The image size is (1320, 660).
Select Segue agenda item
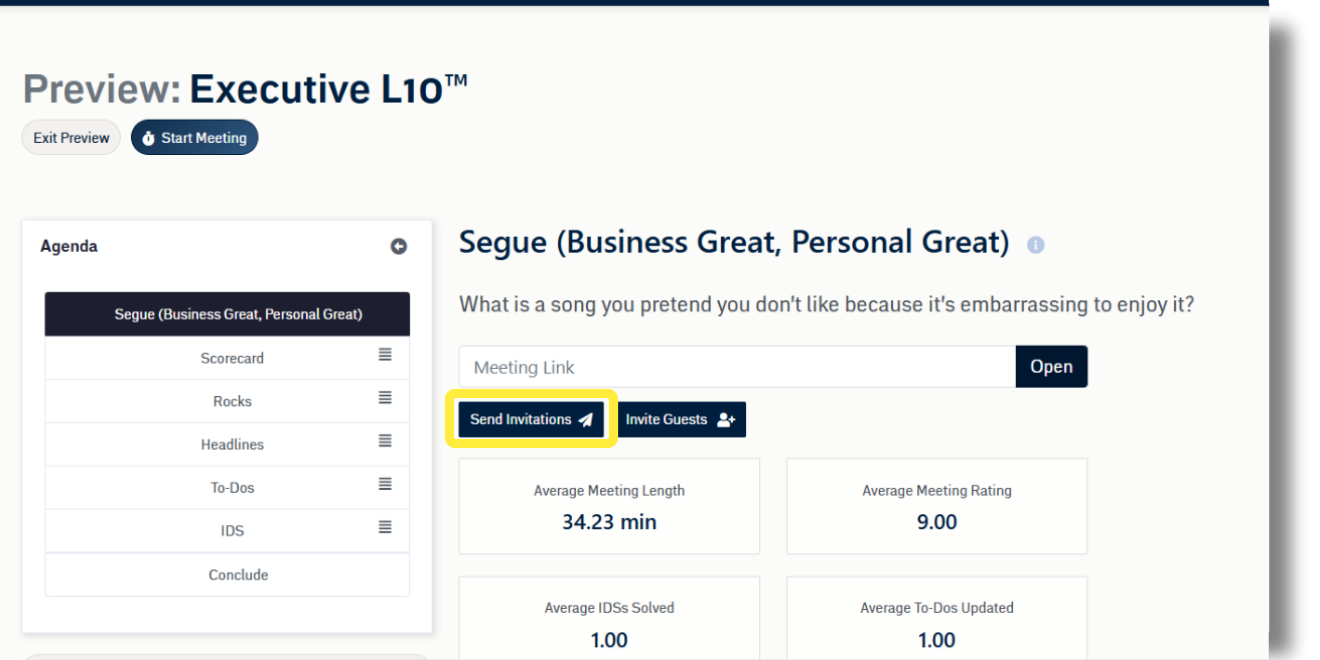227,314
